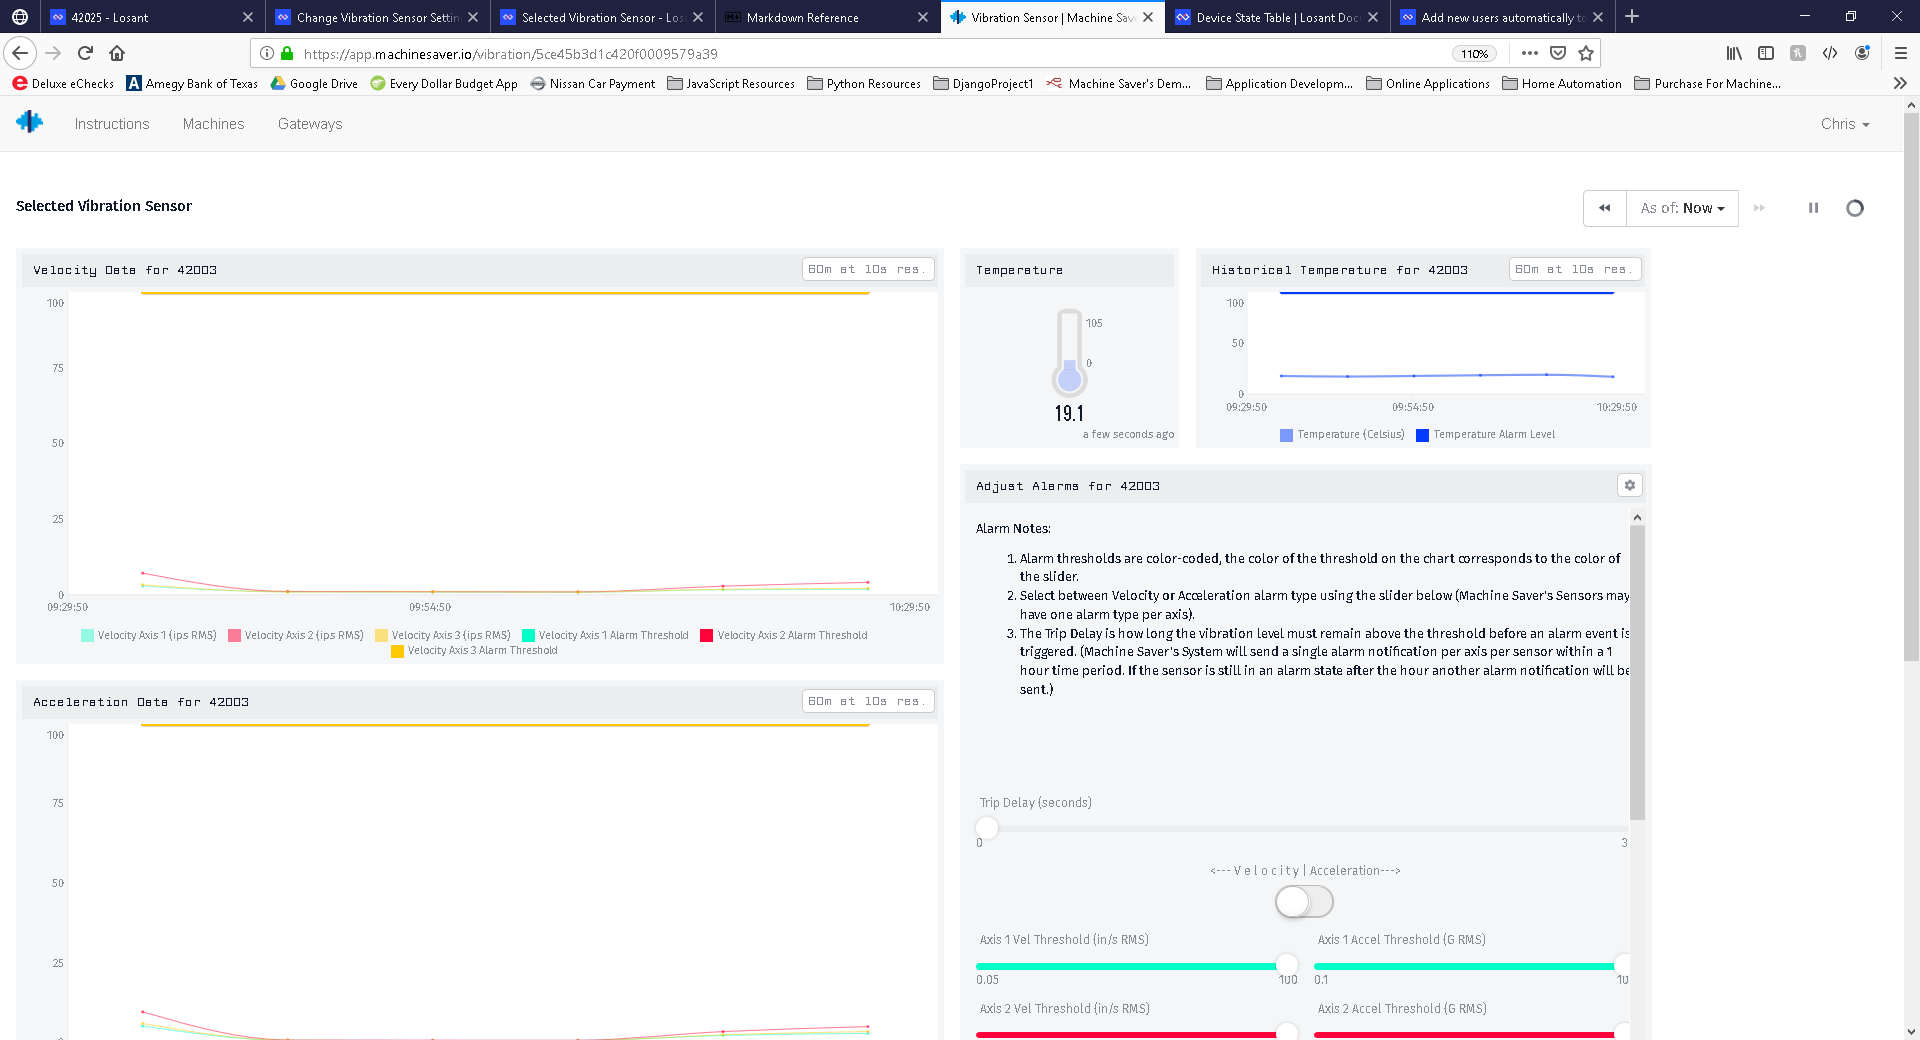Open a new browser tab

click(1632, 16)
